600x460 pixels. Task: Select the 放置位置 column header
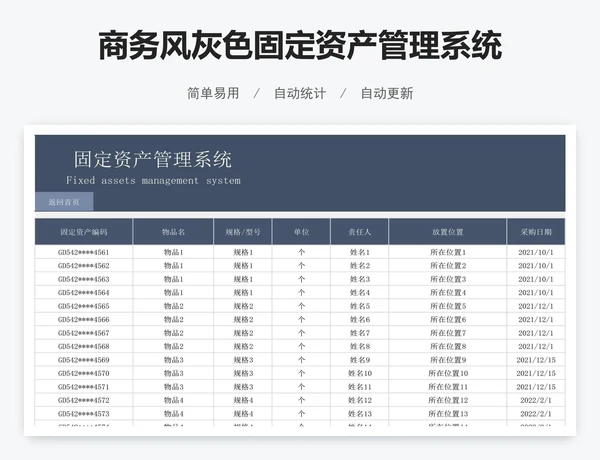point(448,232)
